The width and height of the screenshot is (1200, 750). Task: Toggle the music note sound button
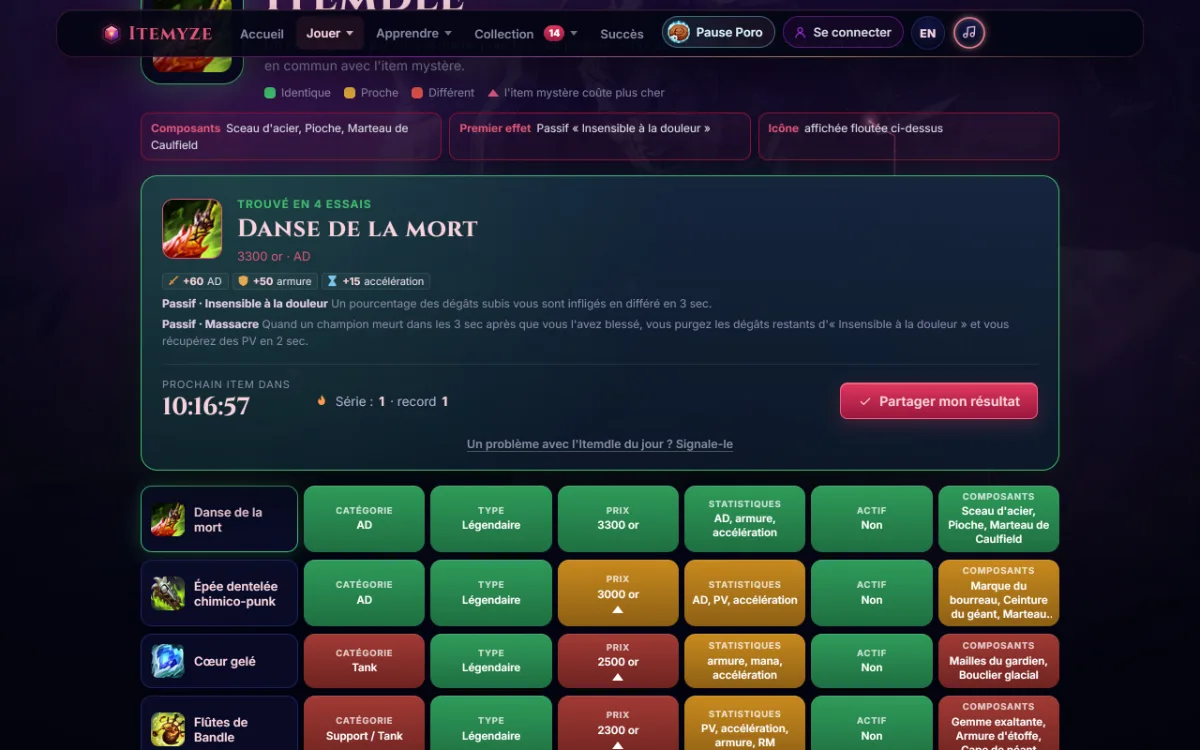click(969, 33)
